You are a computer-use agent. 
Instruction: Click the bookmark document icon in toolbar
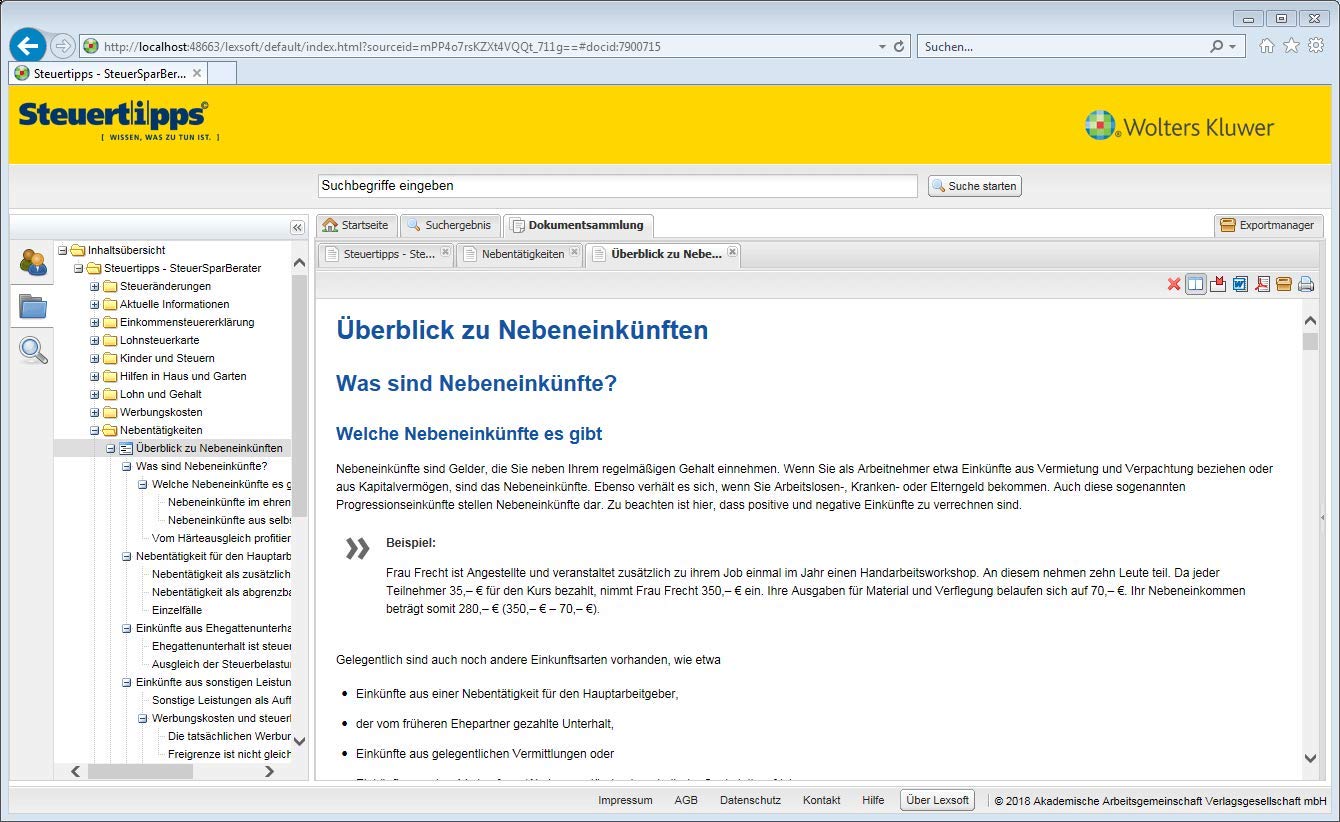click(x=1218, y=285)
